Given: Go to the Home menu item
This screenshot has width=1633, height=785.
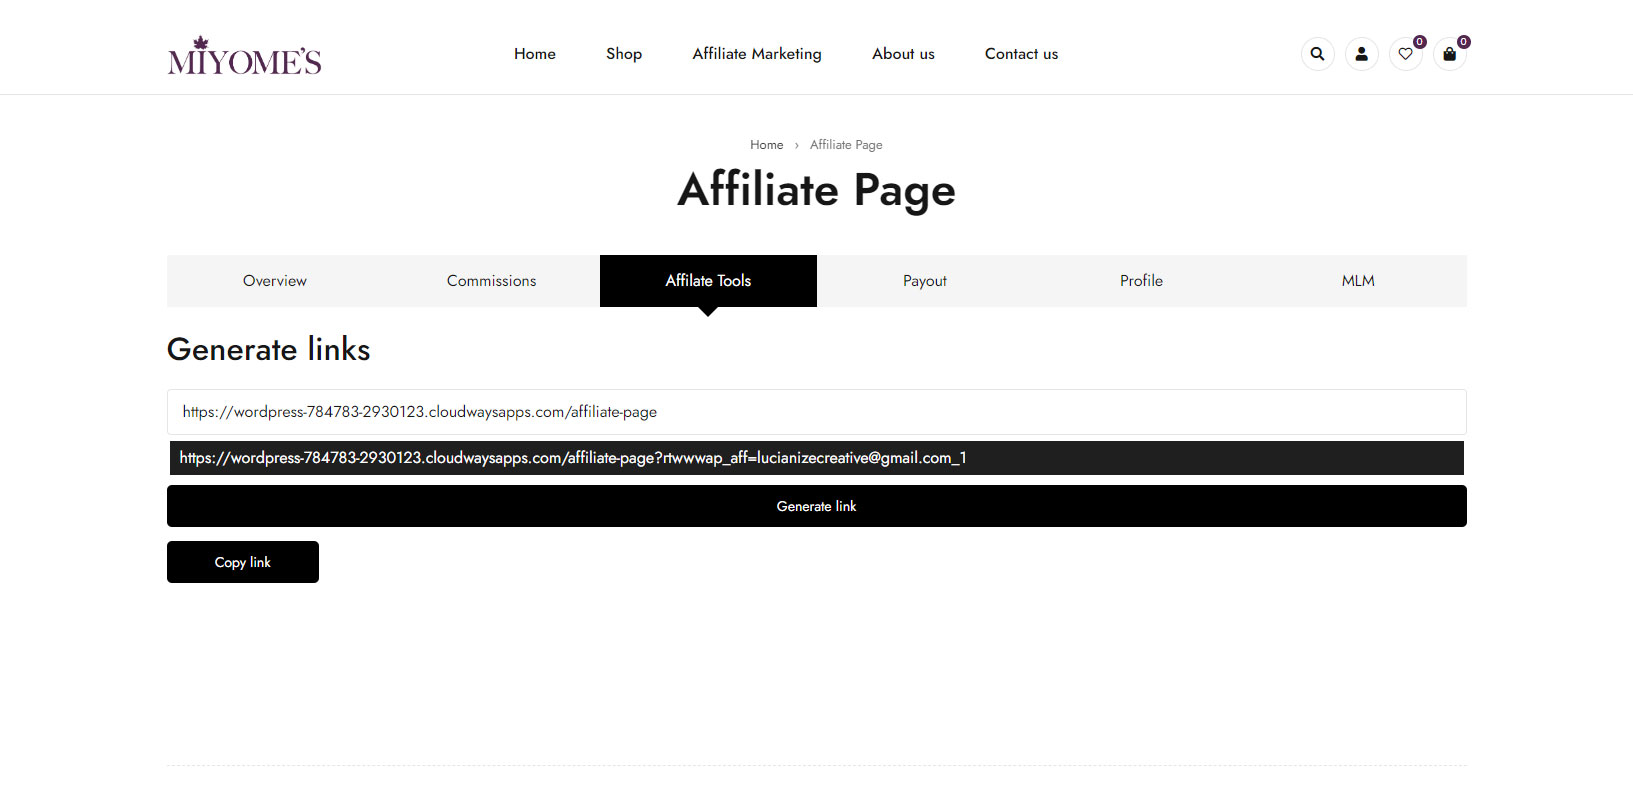Looking at the screenshot, I should tap(535, 54).
